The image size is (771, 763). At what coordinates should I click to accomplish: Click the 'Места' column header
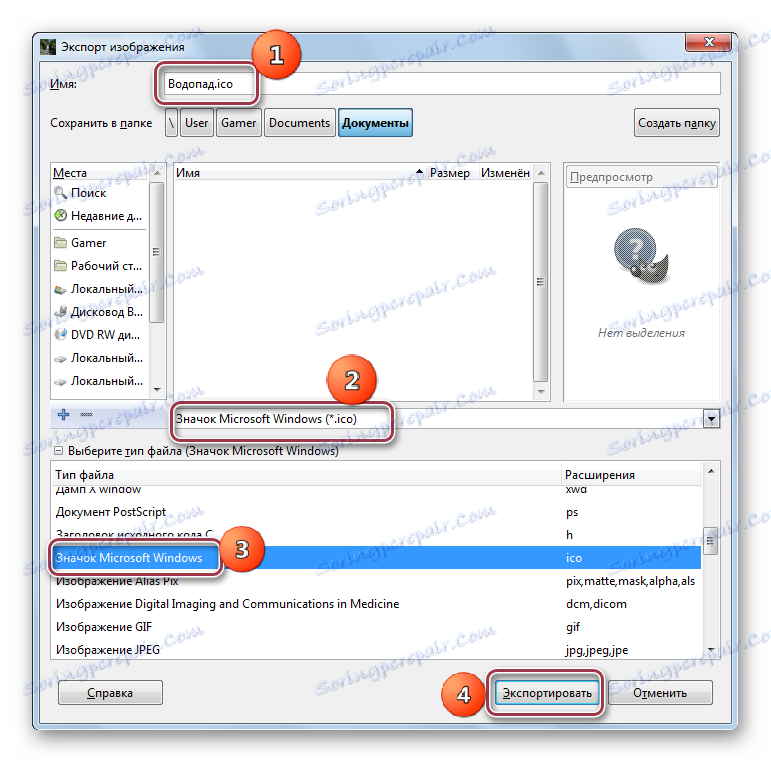[101, 173]
